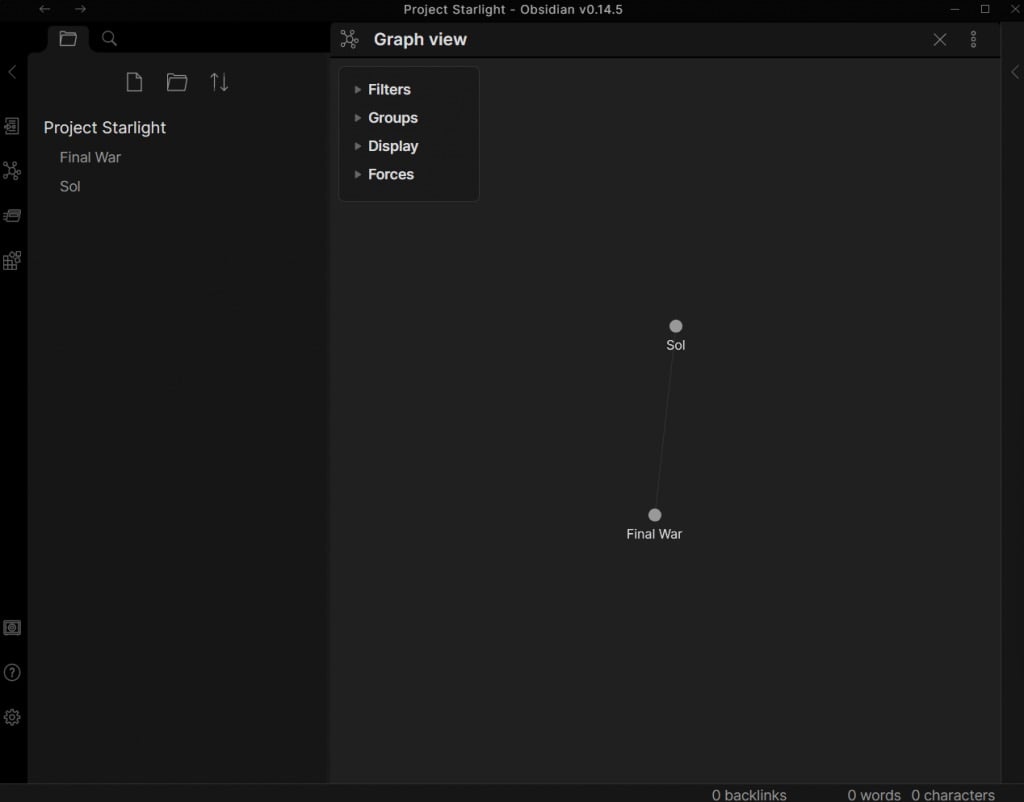The image size is (1024, 802).
Task: Open the Final War note in explorer
Action: [90, 157]
